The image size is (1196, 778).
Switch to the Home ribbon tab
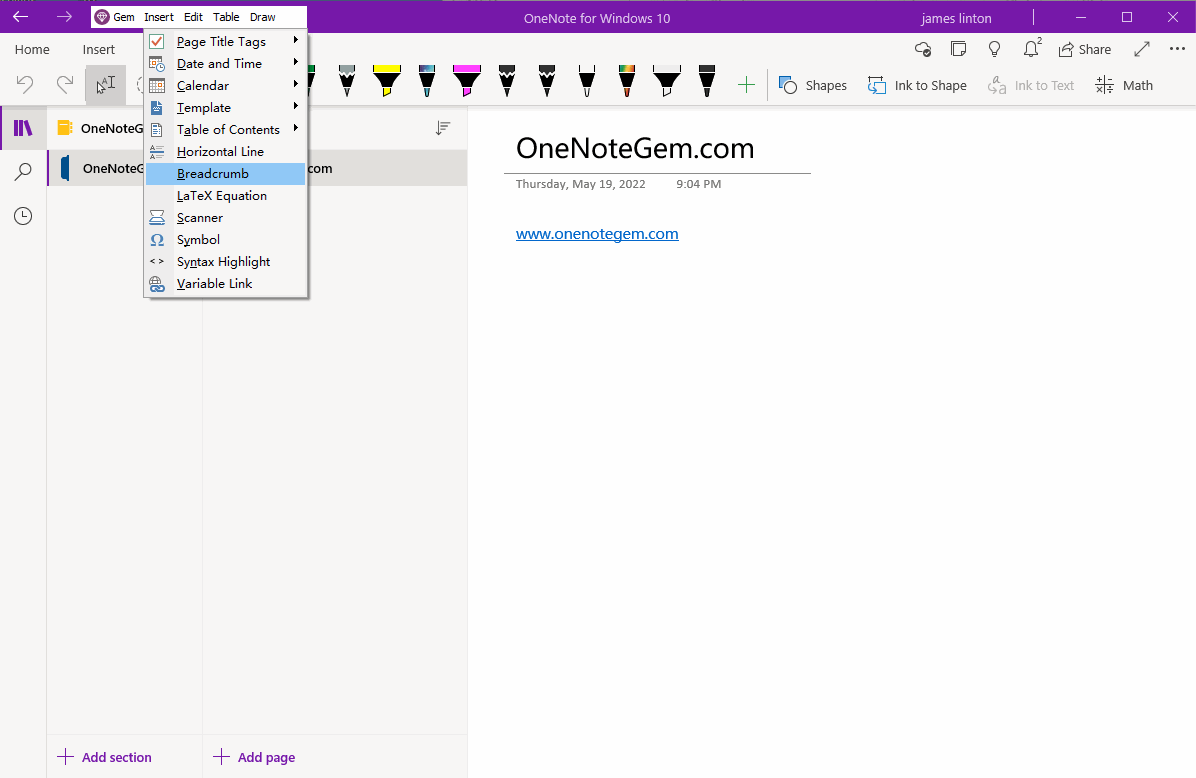point(32,50)
